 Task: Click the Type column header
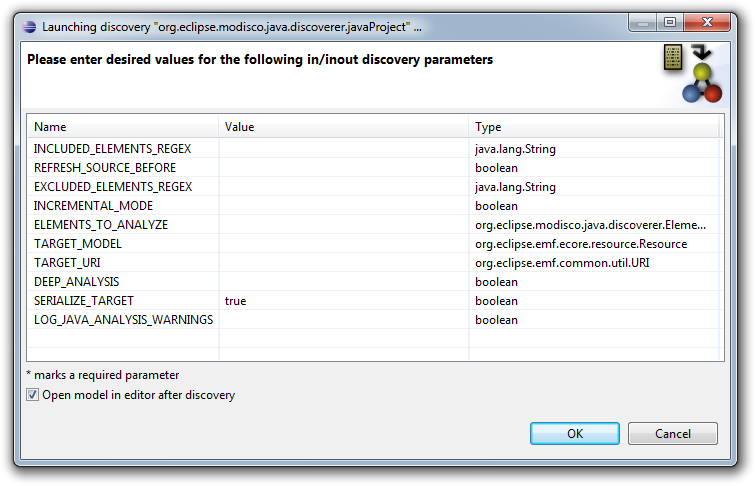(x=594, y=127)
